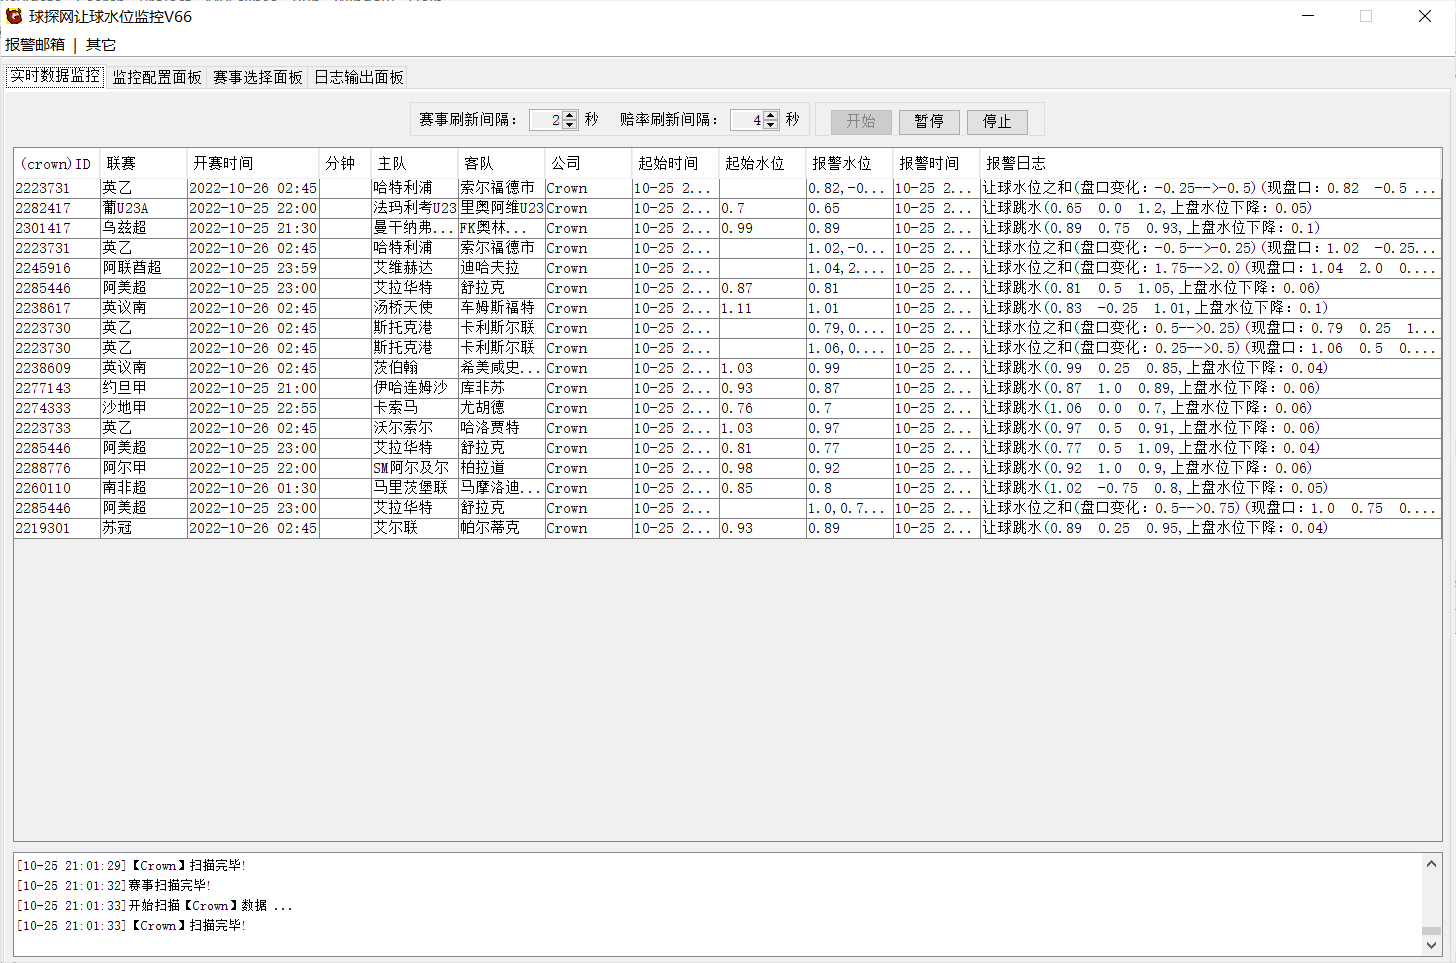Click log line 赛事扫描完毕!
Screen dimensions: 1456x963
coord(114,886)
